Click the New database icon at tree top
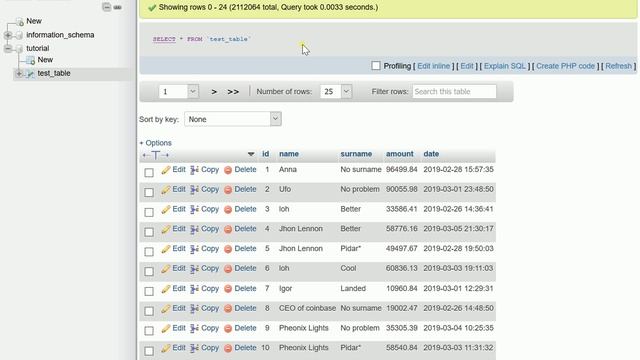Viewport: 640px width, 360px height. pyautogui.click(x=19, y=22)
